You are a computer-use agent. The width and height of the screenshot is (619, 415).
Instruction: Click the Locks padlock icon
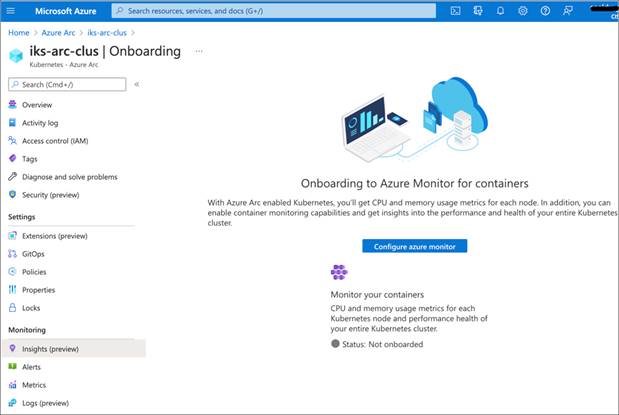click(x=13, y=308)
